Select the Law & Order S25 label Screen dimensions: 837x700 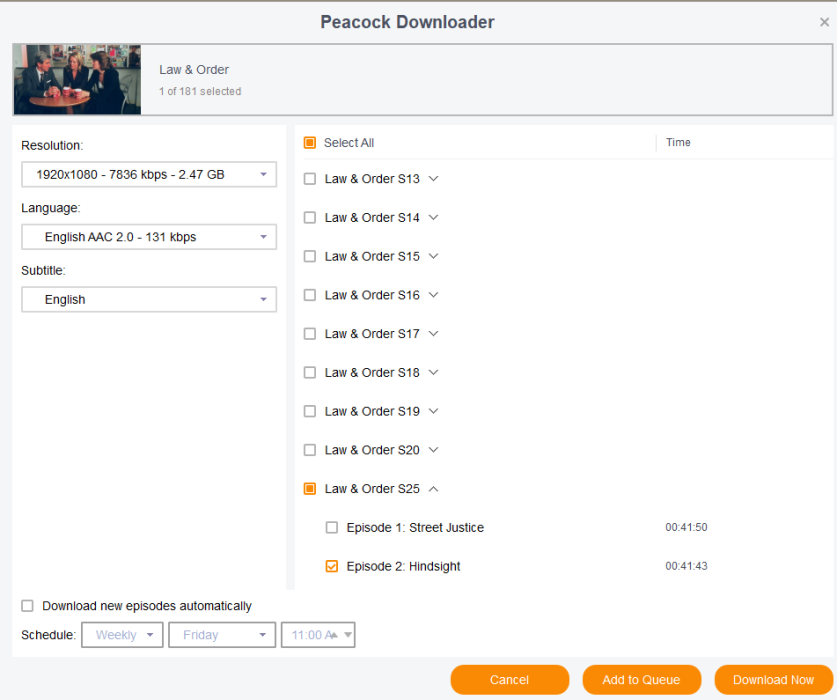pyautogui.click(x=372, y=489)
